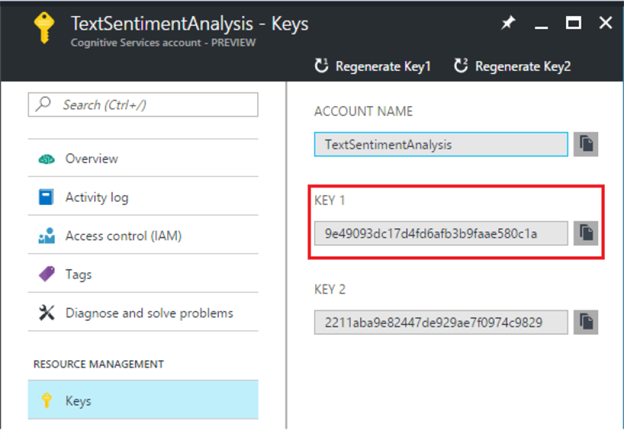Open Activity log menu item
Viewport: 624px width, 435px height.
pyautogui.click(x=143, y=197)
